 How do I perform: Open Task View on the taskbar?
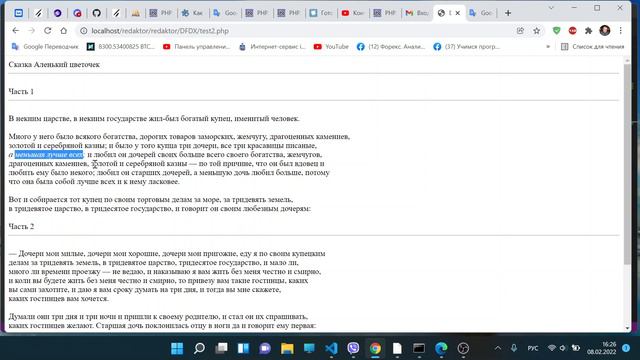click(221, 348)
